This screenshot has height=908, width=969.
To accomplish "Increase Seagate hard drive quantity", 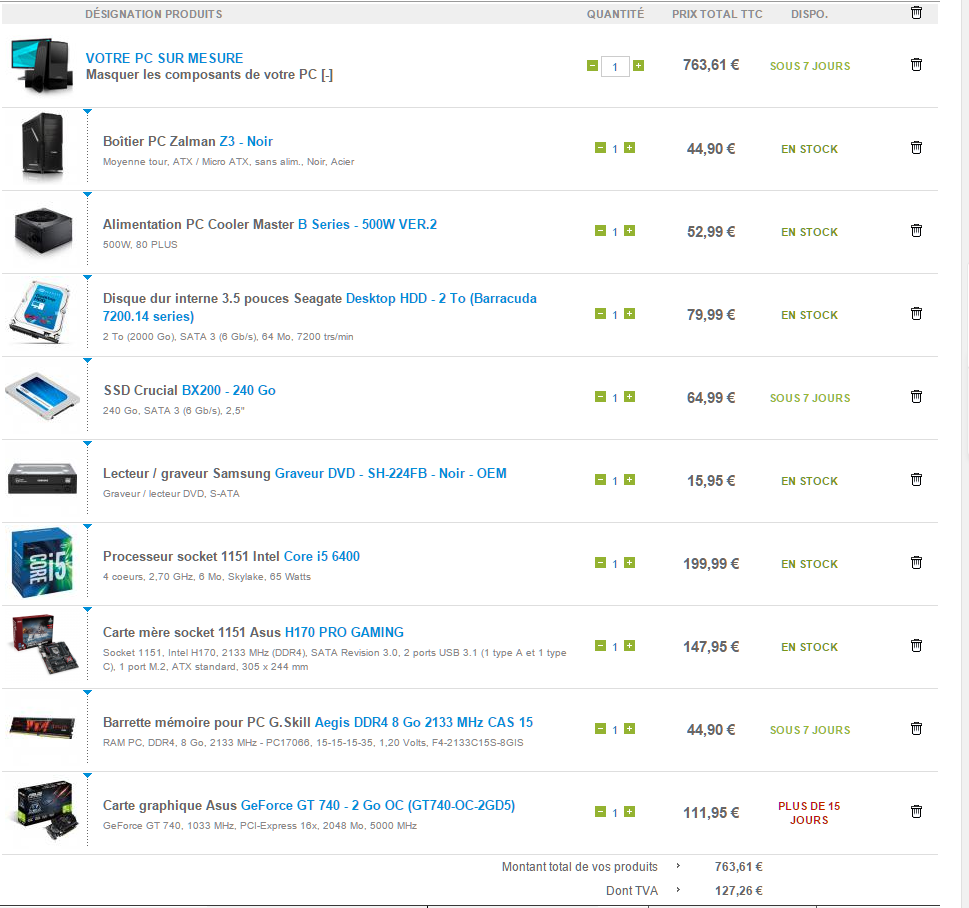I will coord(629,314).
